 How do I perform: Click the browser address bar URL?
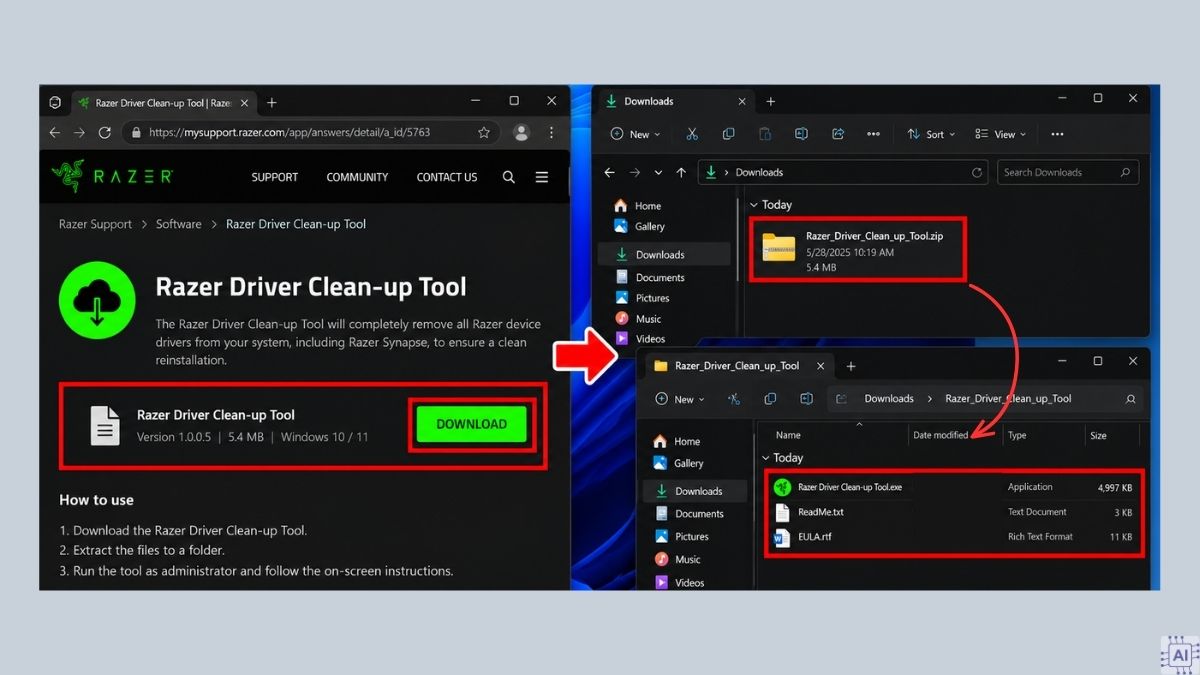point(289,132)
